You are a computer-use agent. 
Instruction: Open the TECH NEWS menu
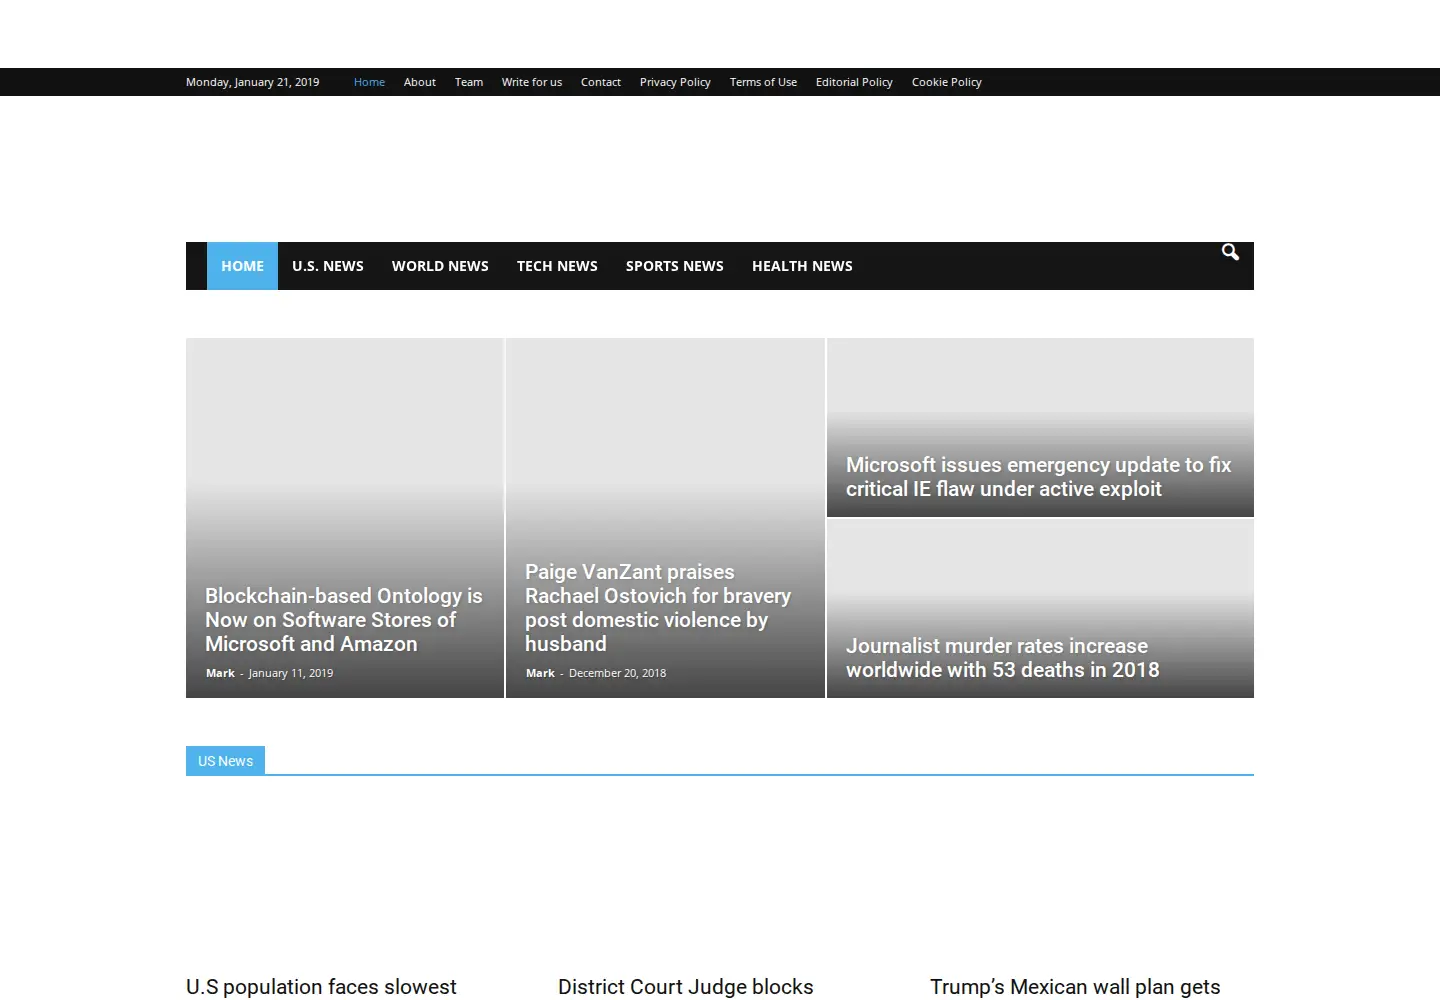pos(557,266)
